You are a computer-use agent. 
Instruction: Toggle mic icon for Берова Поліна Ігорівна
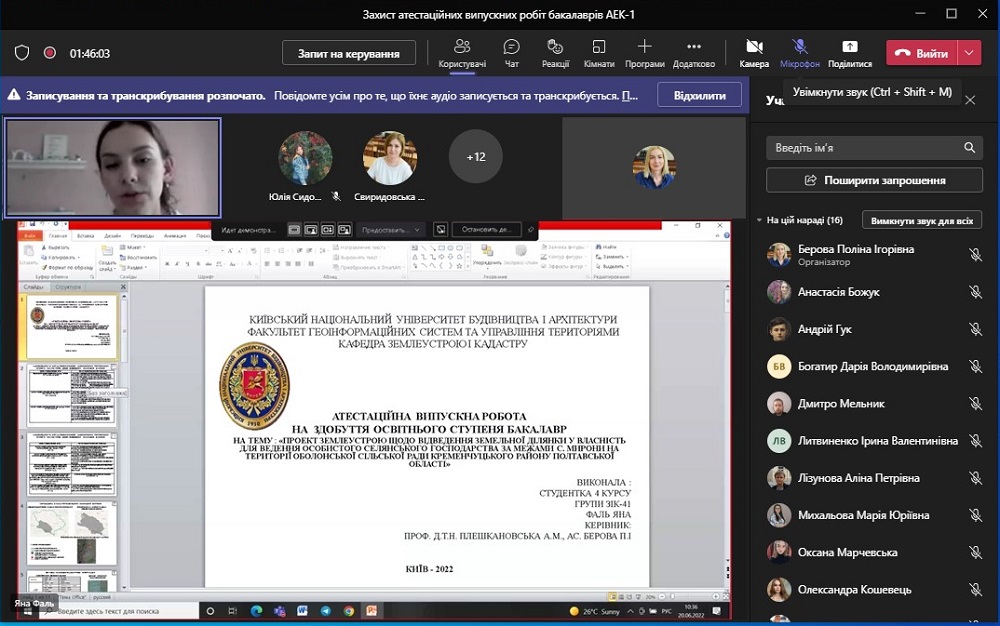coord(975,255)
